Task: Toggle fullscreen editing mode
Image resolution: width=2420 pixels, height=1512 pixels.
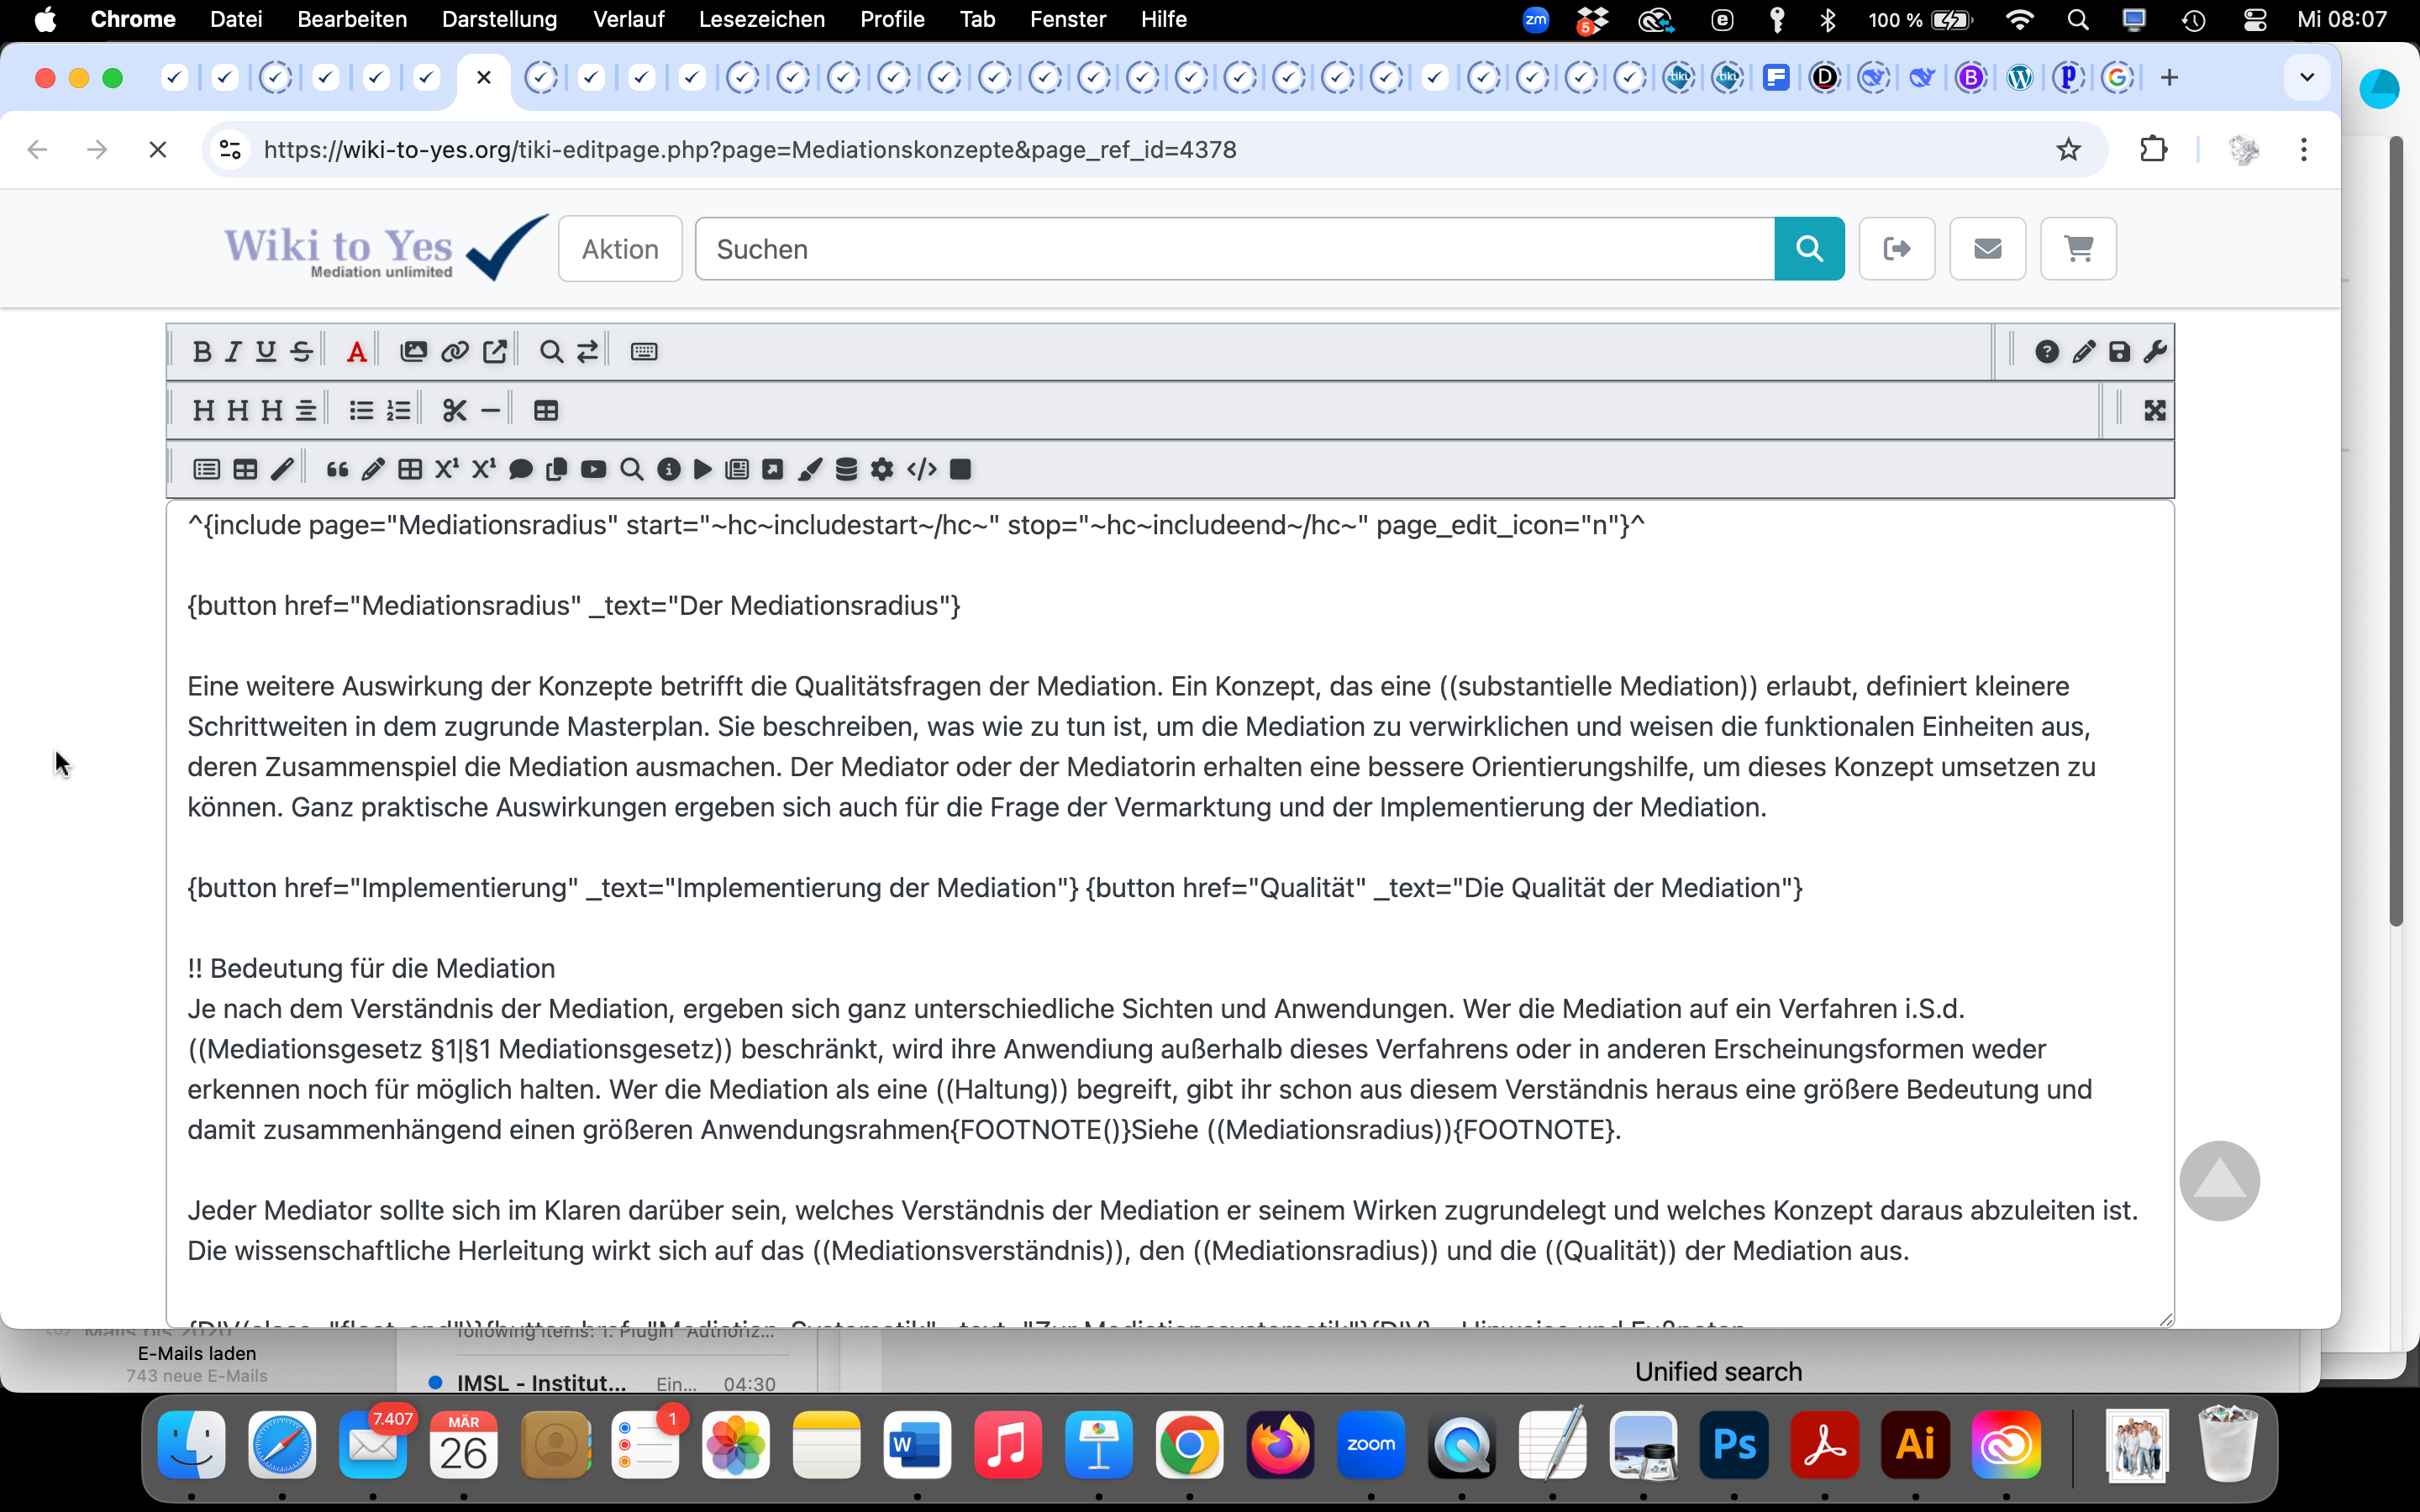Action: [2155, 411]
